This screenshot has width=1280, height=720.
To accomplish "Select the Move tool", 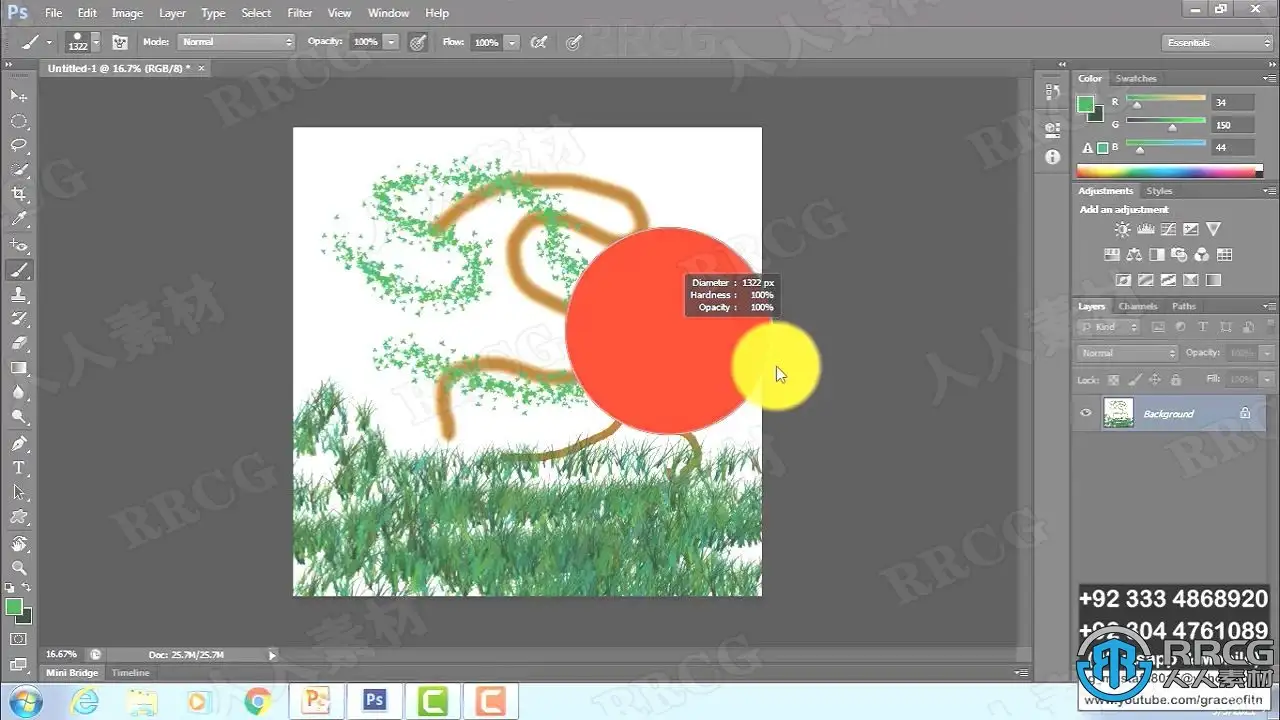I will 18,96.
